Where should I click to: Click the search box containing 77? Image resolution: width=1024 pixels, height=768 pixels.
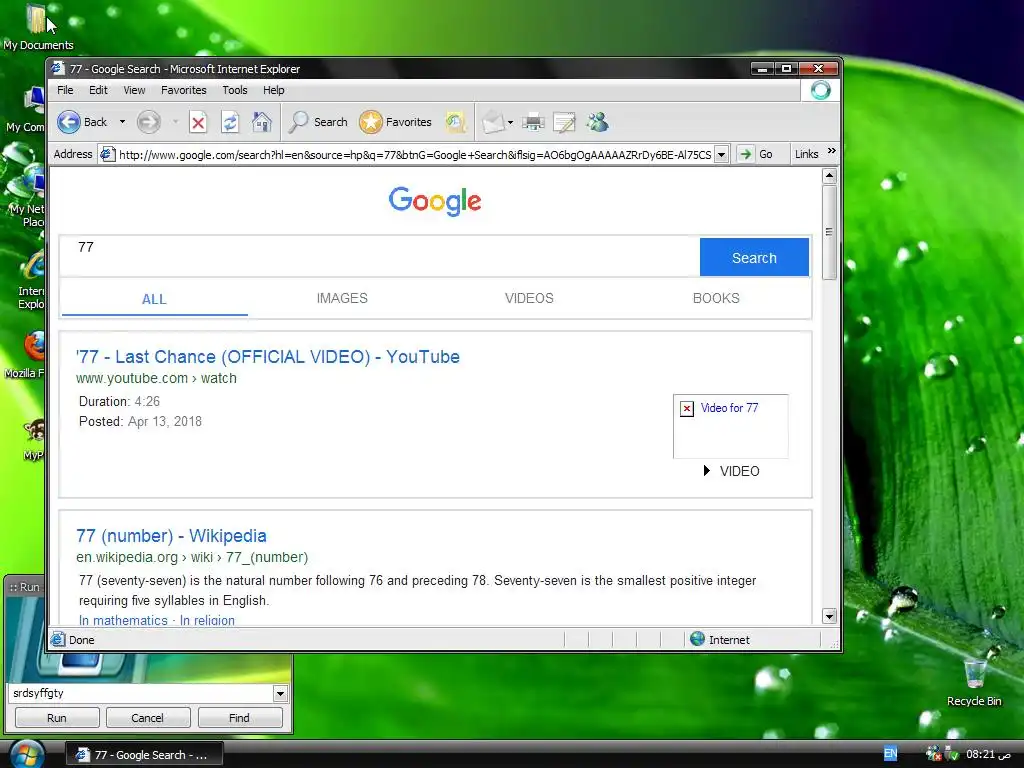379,257
